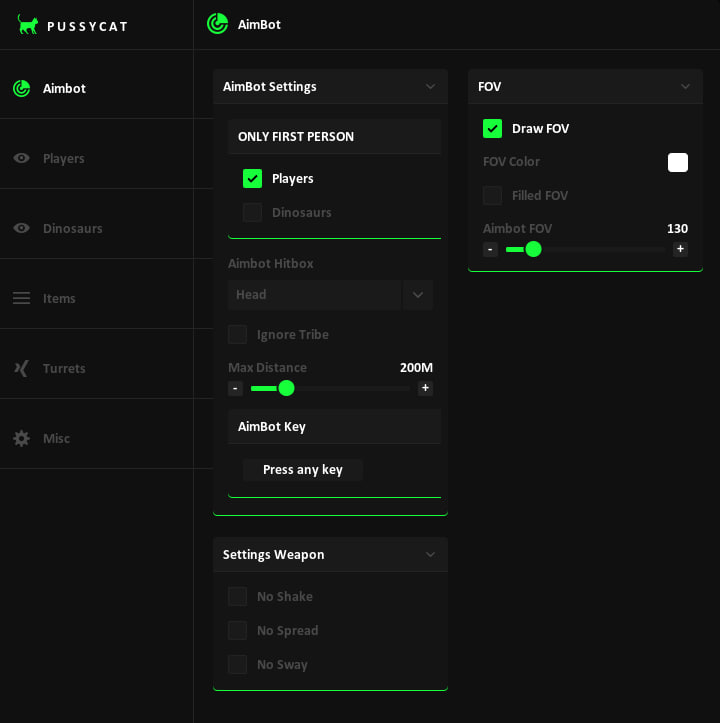Open the Misc section label in the sidebar
720x723 pixels.
coord(56,438)
